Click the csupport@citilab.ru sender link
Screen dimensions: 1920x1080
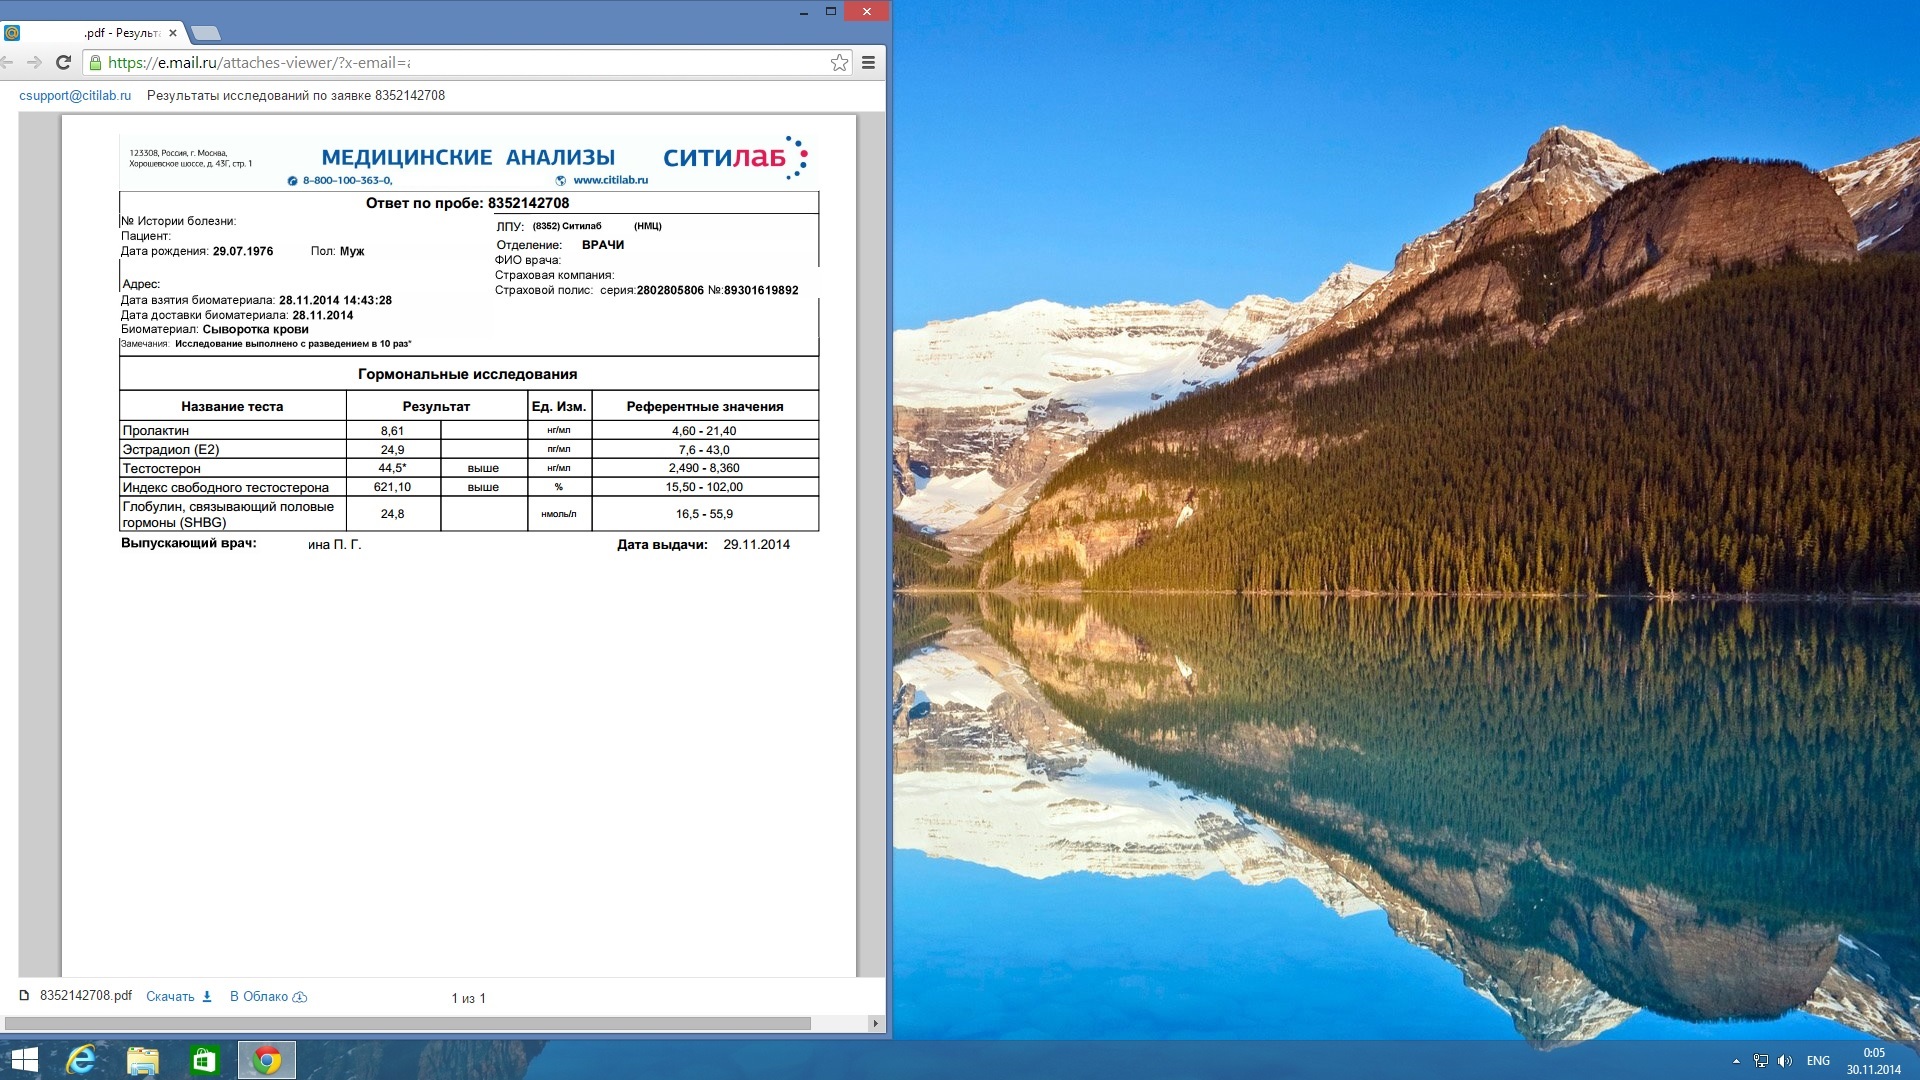click(75, 95)
